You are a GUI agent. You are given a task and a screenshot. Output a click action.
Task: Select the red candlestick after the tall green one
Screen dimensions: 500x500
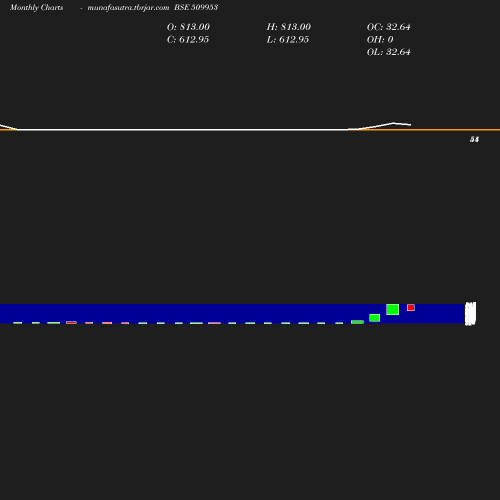click(x=411, y=307)
